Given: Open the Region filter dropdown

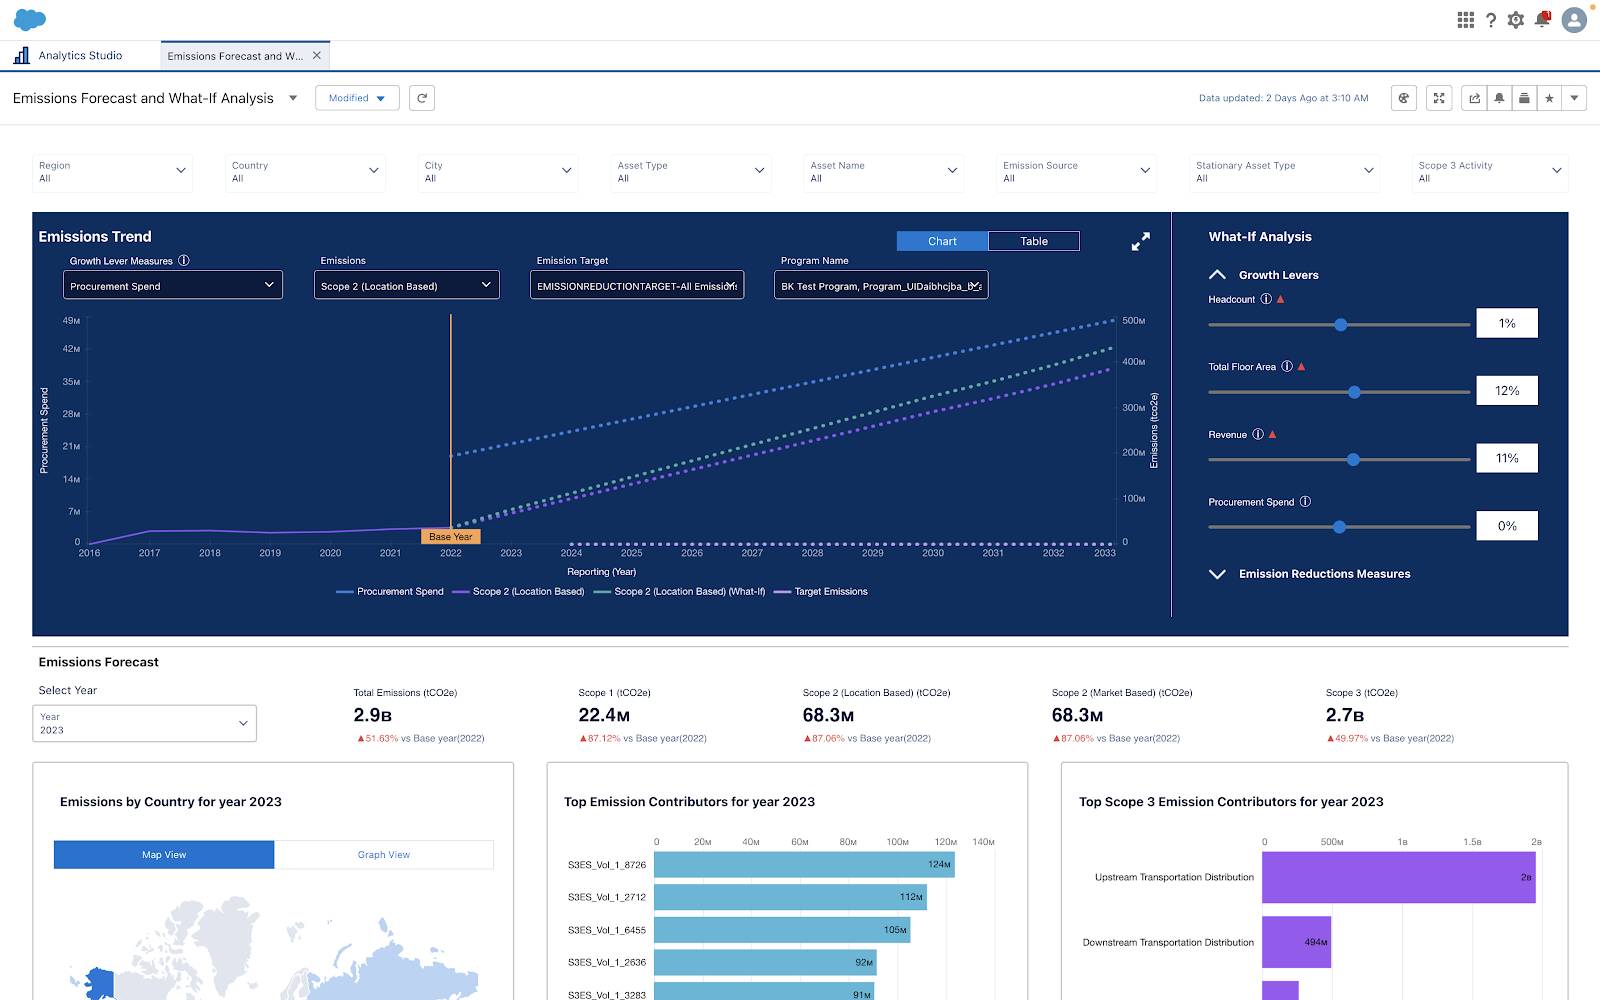Looking at the screenshot, I should point(112,172).
